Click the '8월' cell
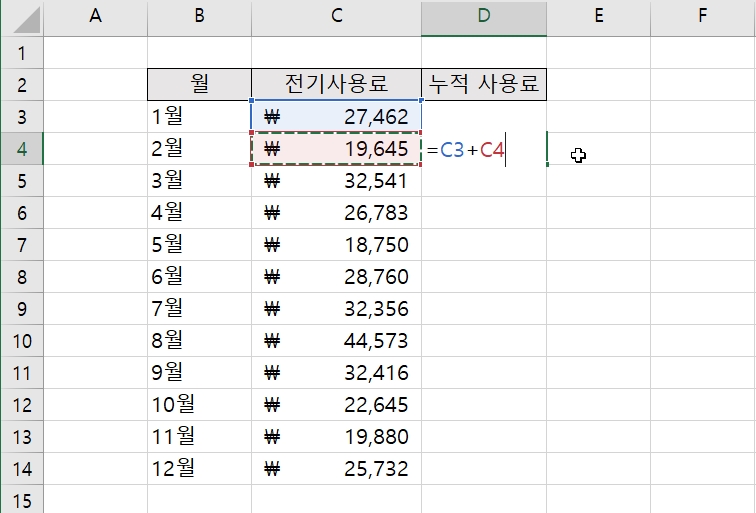Viewport: 756px width, 513px height. [x=199, y=341]
